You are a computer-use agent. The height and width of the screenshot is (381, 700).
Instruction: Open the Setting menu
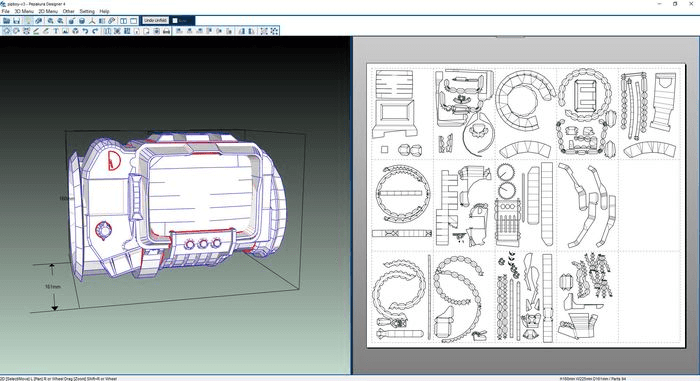click(87, 11)
